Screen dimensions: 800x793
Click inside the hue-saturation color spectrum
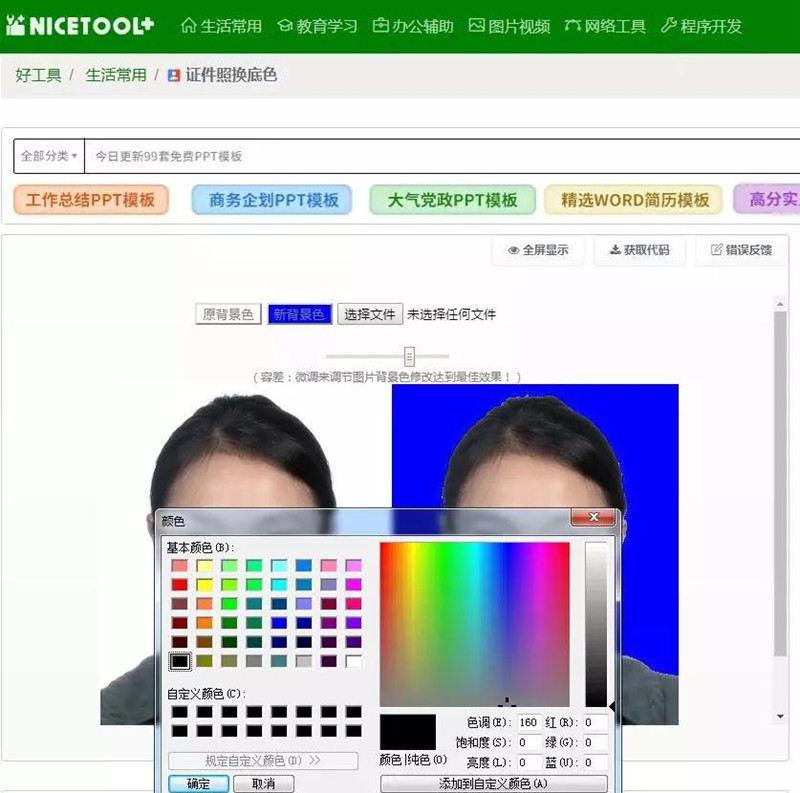click(x=474, y=624)
